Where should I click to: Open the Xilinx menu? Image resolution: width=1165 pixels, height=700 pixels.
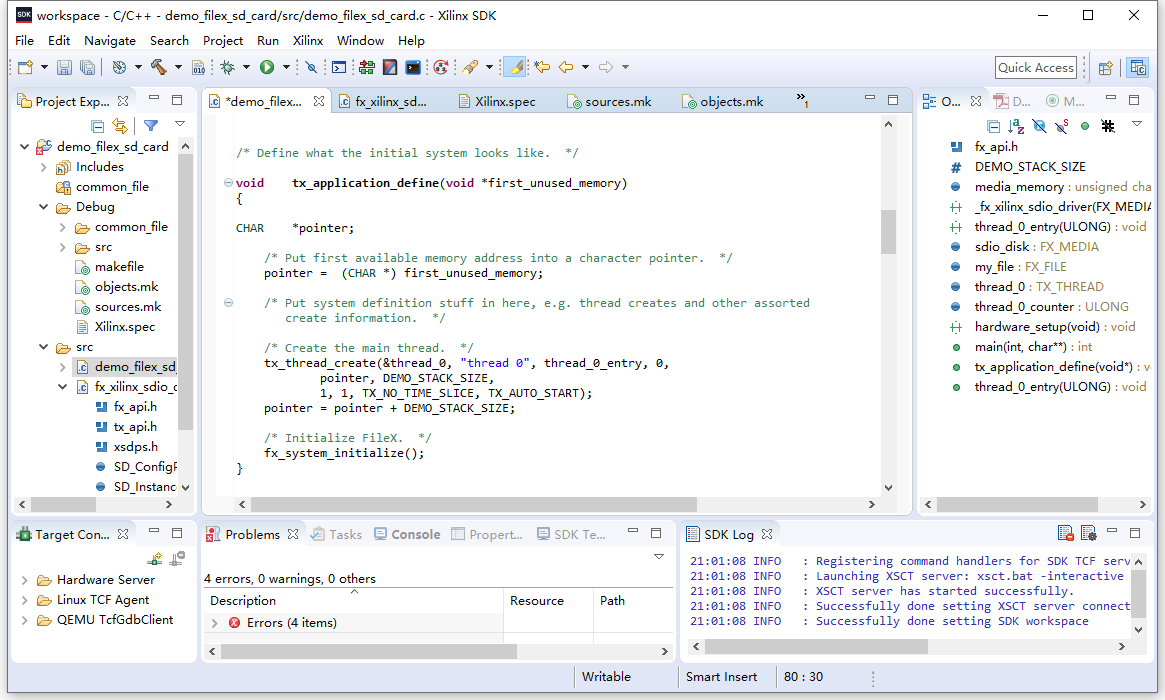308,41
